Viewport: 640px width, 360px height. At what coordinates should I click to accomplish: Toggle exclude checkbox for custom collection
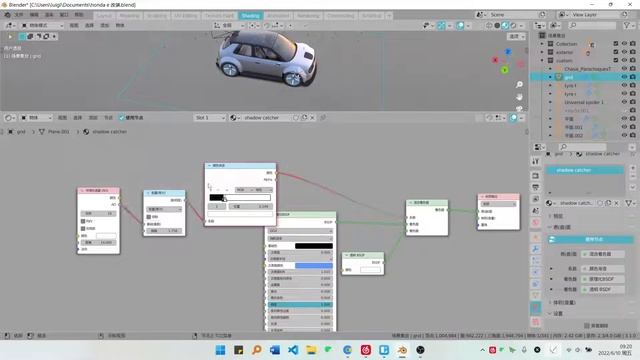pos(616,60)
